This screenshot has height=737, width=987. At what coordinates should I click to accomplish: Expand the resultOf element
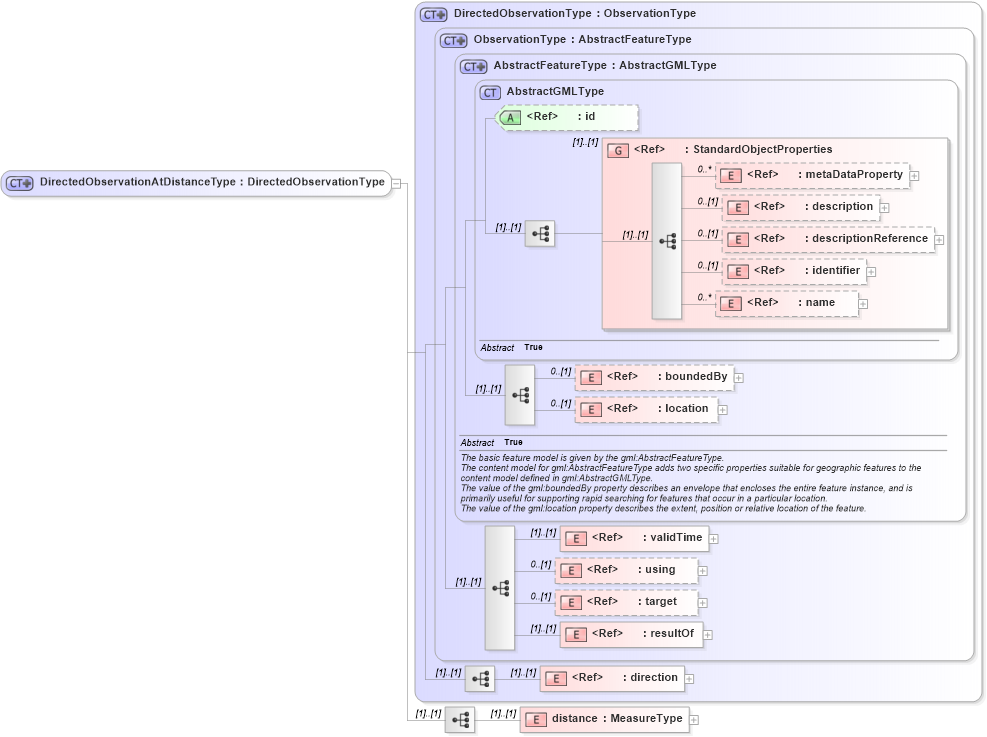(708, 635)
